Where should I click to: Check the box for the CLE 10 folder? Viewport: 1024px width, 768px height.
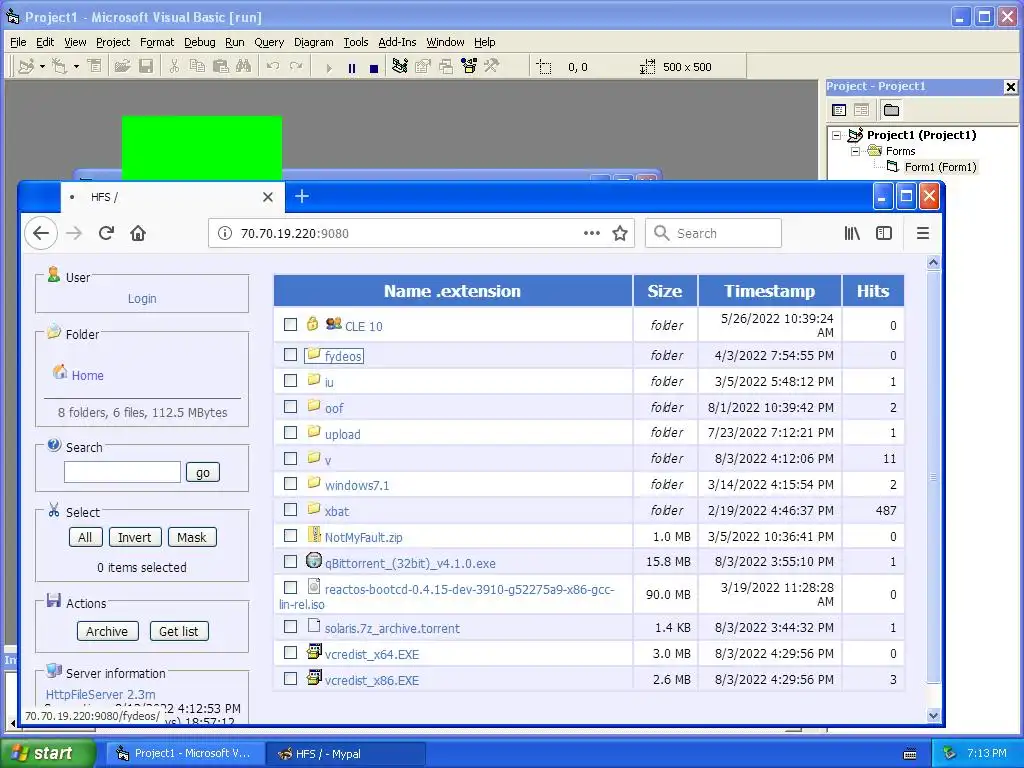click(291, 325)
